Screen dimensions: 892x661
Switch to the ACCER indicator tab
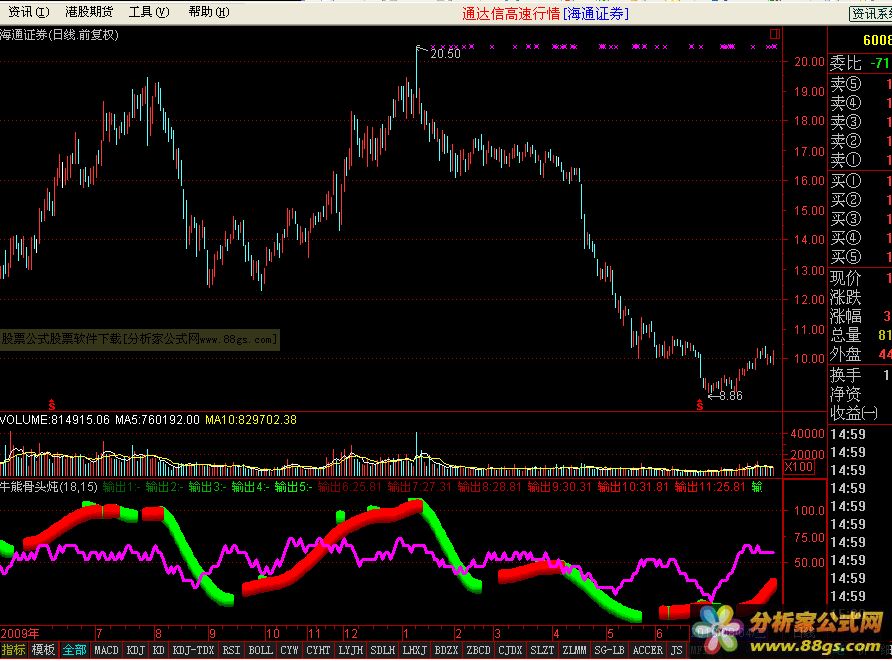point(647,650)
